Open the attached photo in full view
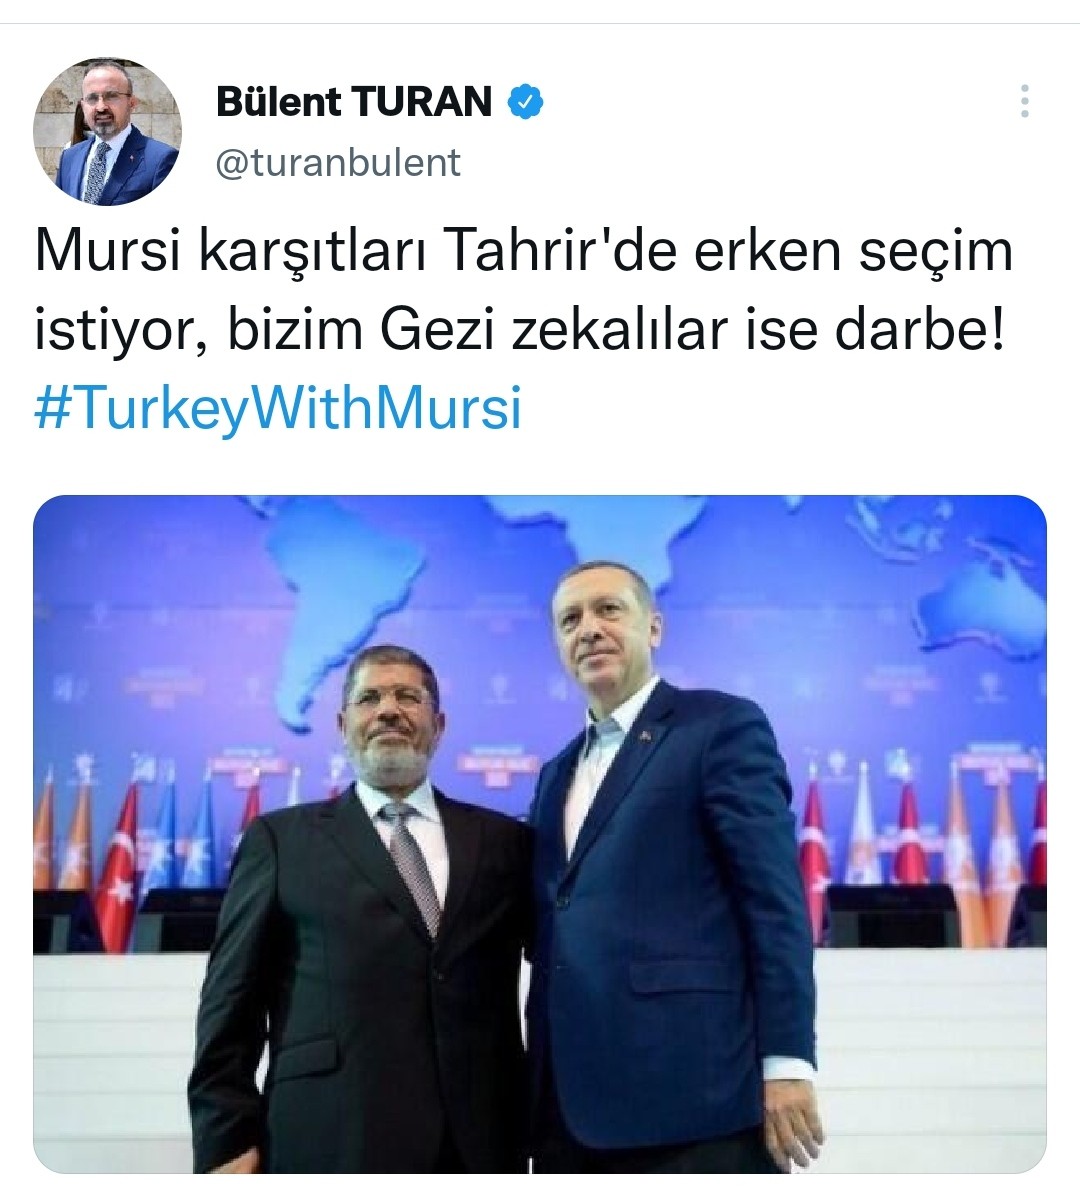The height and width of the screenshot is (1199, 1080). (539, 833)
